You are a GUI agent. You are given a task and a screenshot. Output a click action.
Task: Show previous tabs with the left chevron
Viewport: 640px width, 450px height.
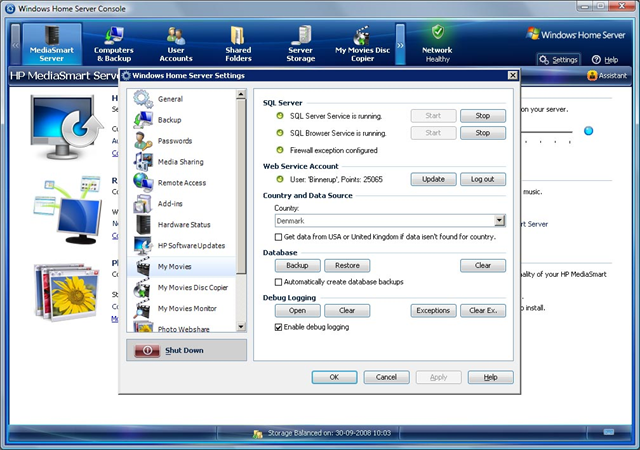coord(16,44)
